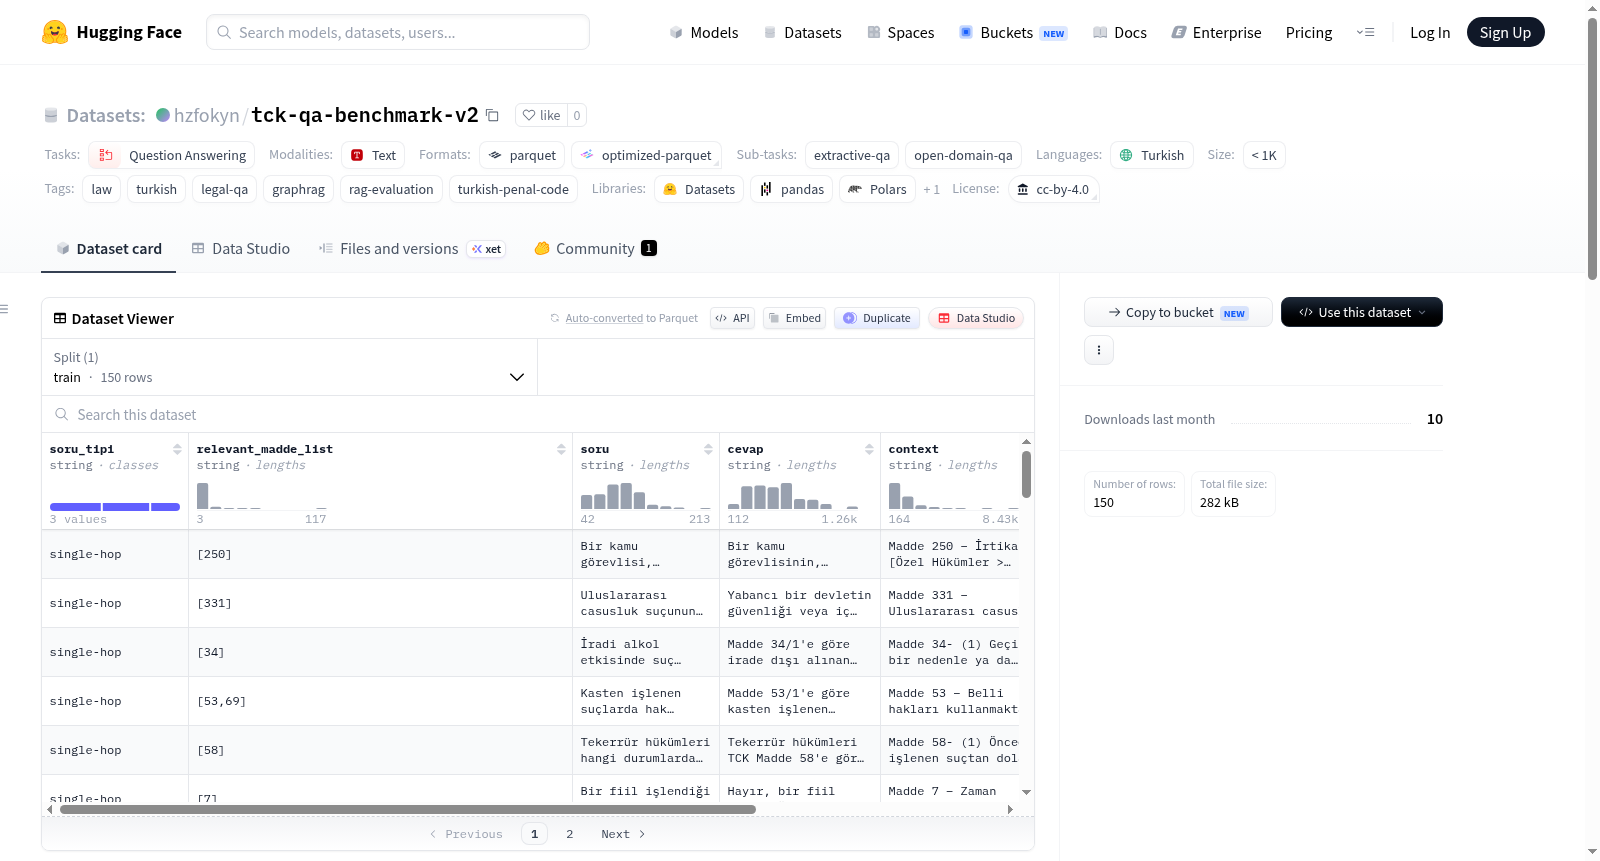
Task: Open the Auto-converted link
Action: 604,318
